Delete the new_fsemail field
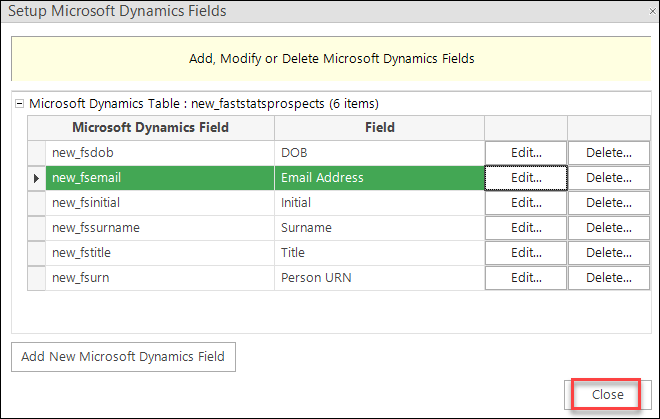This screenshot has width=660, height=419. [609, 178]
